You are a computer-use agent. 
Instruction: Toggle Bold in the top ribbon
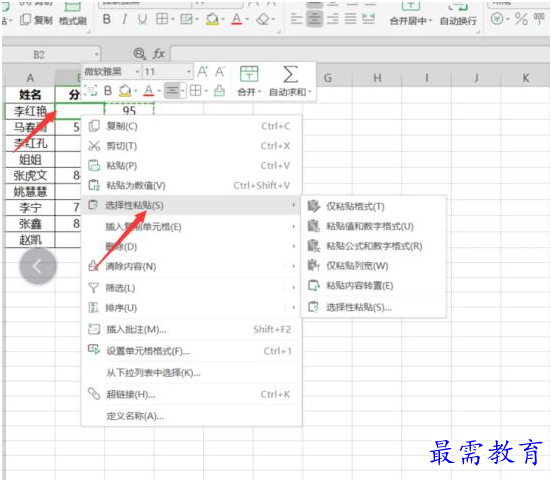(106, 19)
